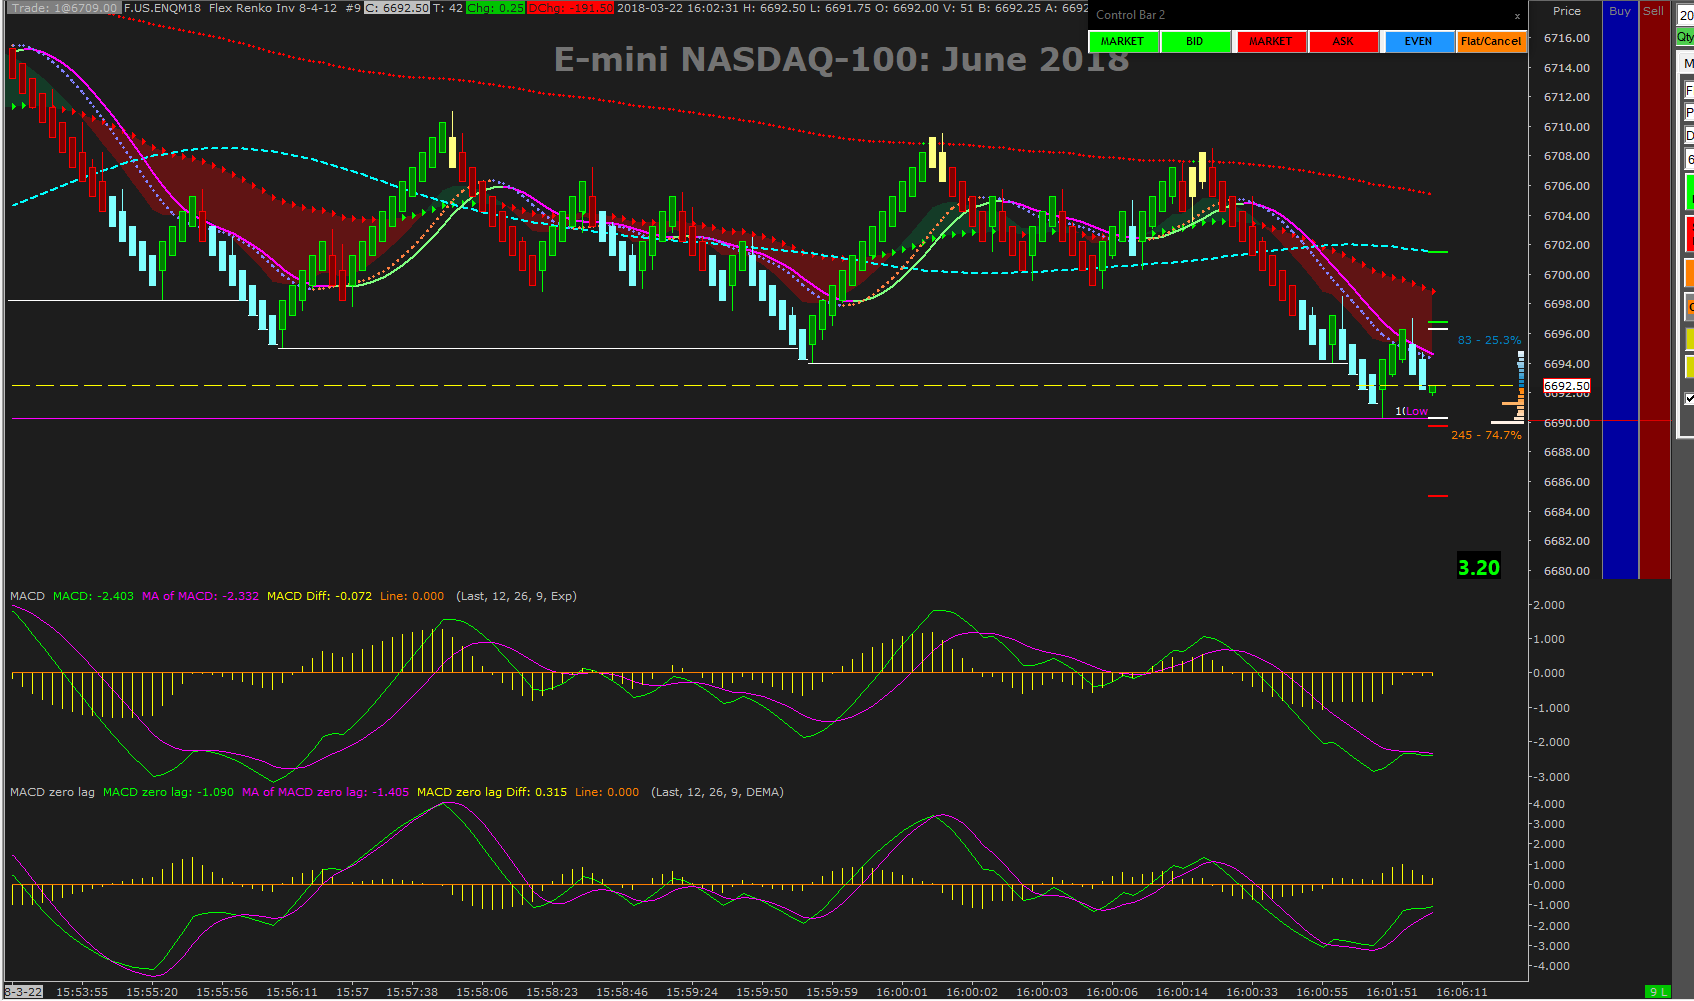Click the blue 83 - 25.3% volume label
Screen dimensions: 1694x1001
[1489, 340]
